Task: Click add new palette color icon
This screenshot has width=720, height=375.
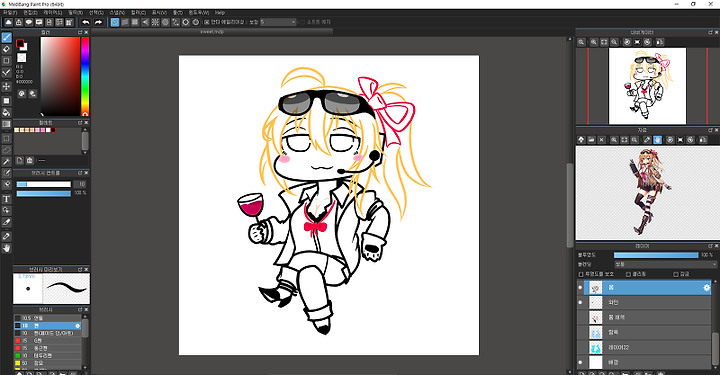Action: coord(19,160)
